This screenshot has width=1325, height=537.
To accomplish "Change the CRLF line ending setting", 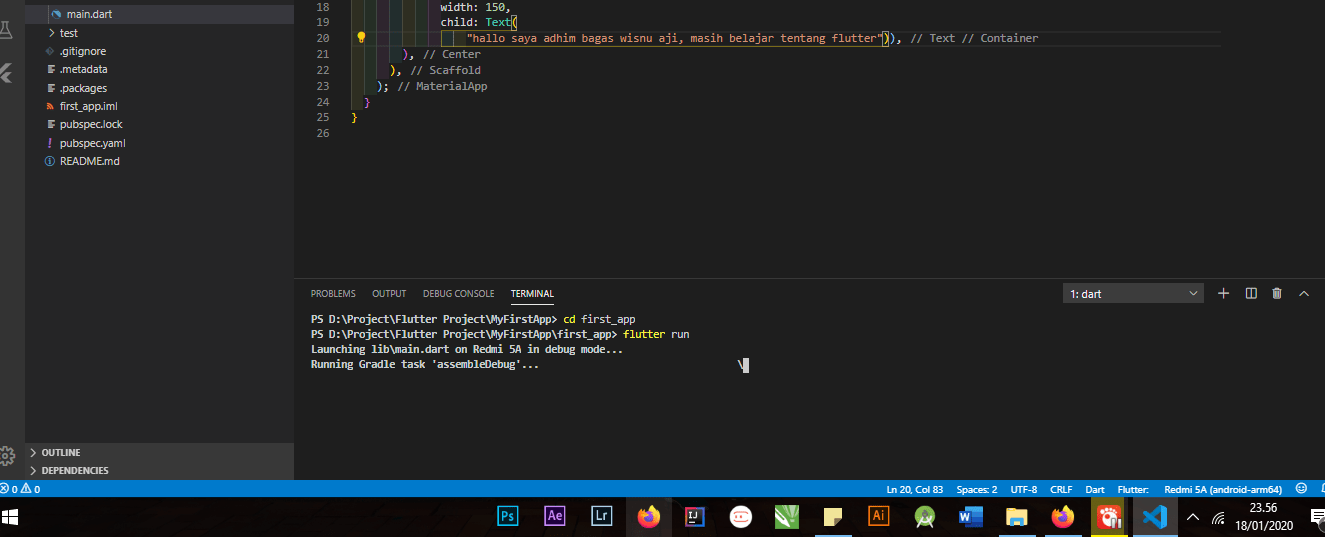I will (1060, 489).
